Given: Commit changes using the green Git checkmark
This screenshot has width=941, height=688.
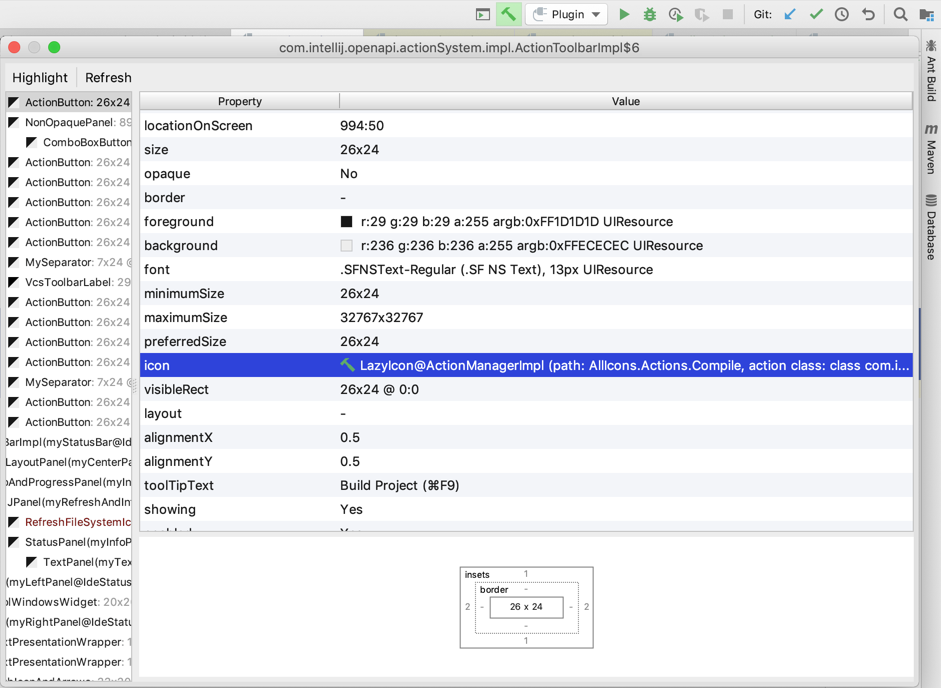Looking at the screenshot, I should 816,15.
